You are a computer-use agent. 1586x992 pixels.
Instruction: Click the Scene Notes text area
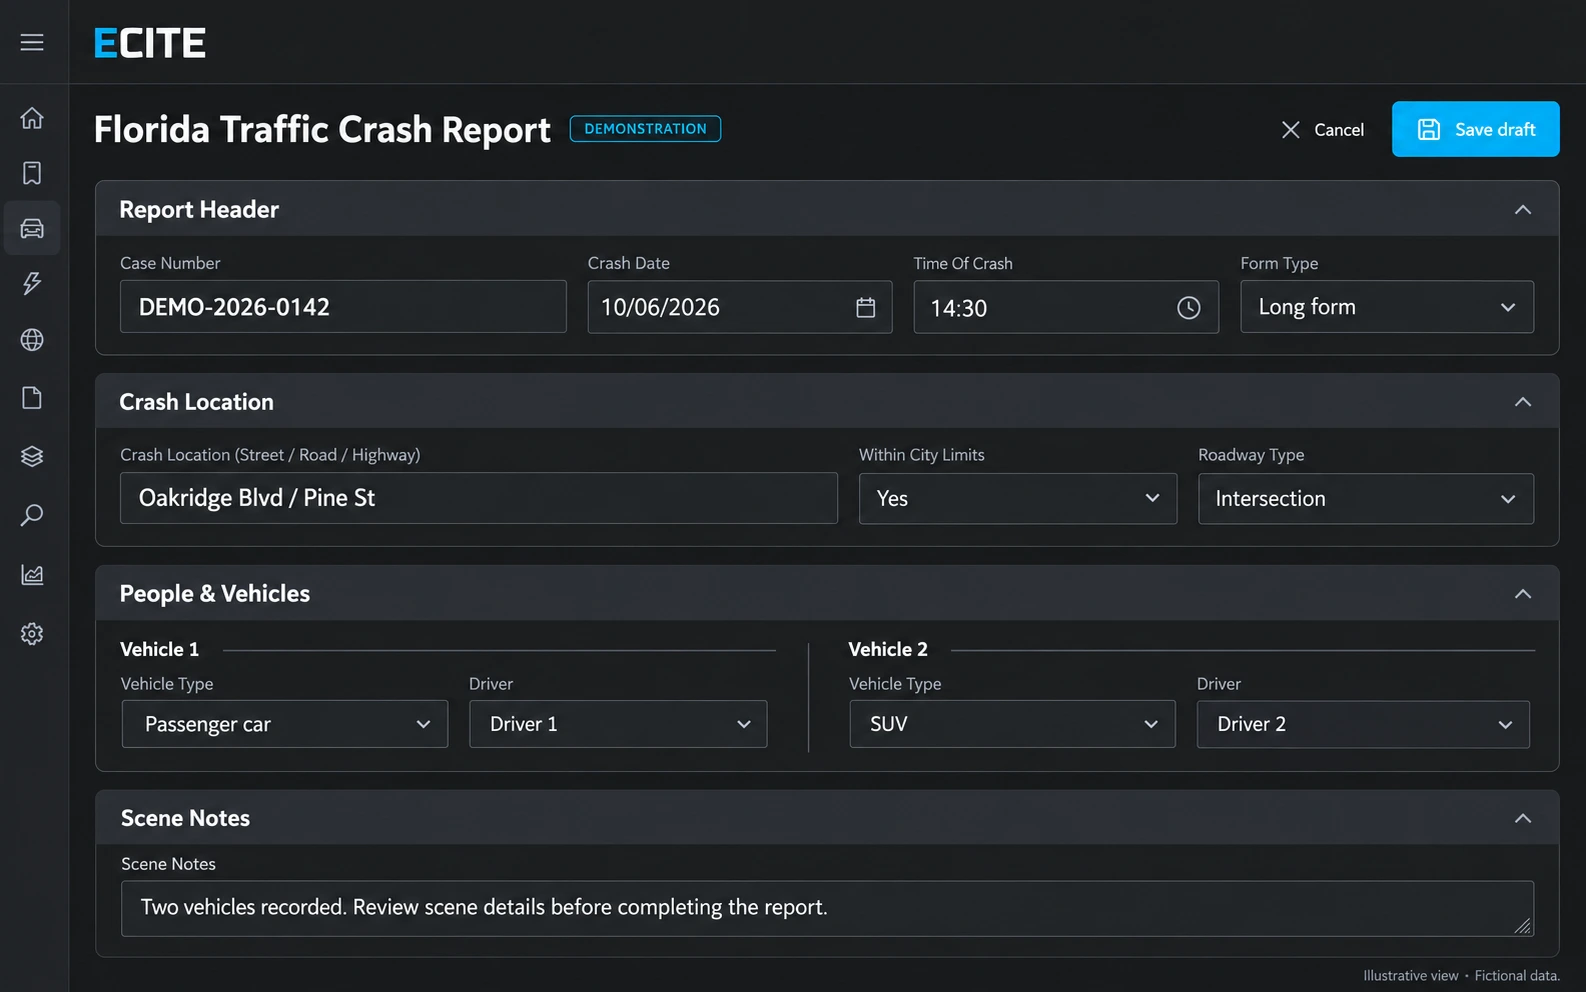(x=827, y=908)
